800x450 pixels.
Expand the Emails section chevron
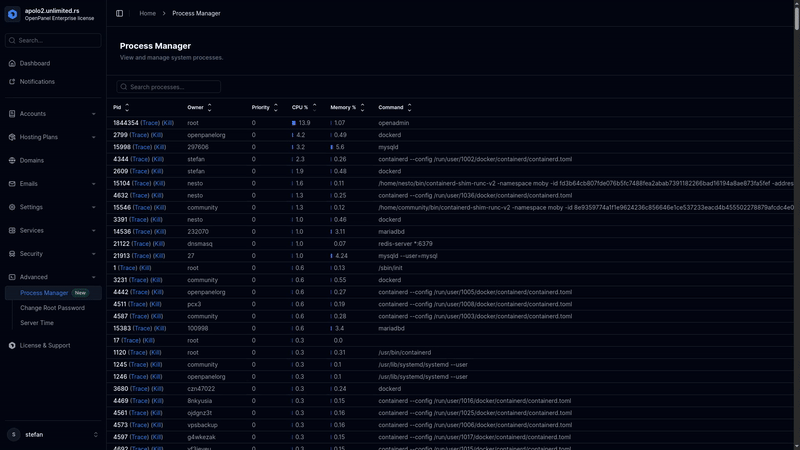[95, 184]
